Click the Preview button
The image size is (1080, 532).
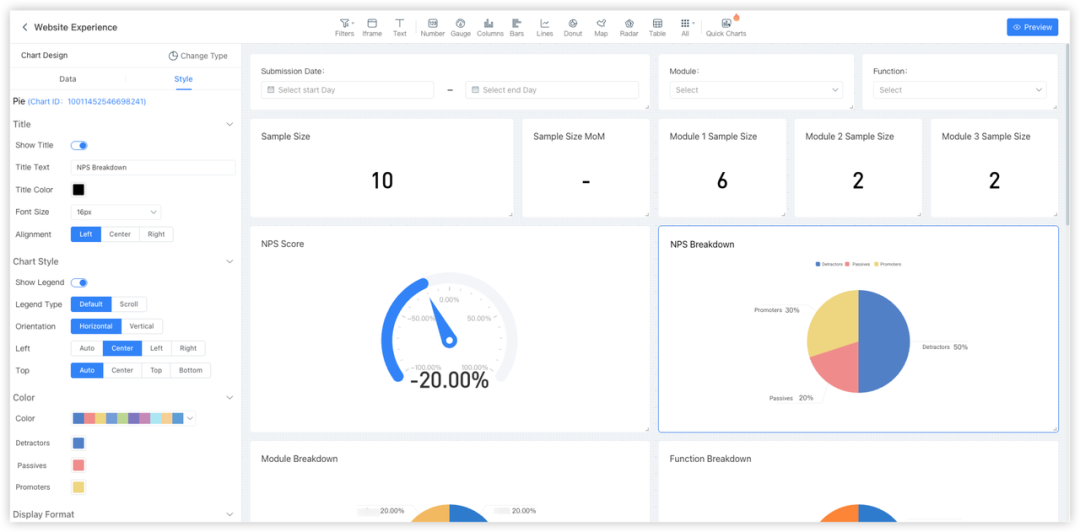coord(1032,27)
